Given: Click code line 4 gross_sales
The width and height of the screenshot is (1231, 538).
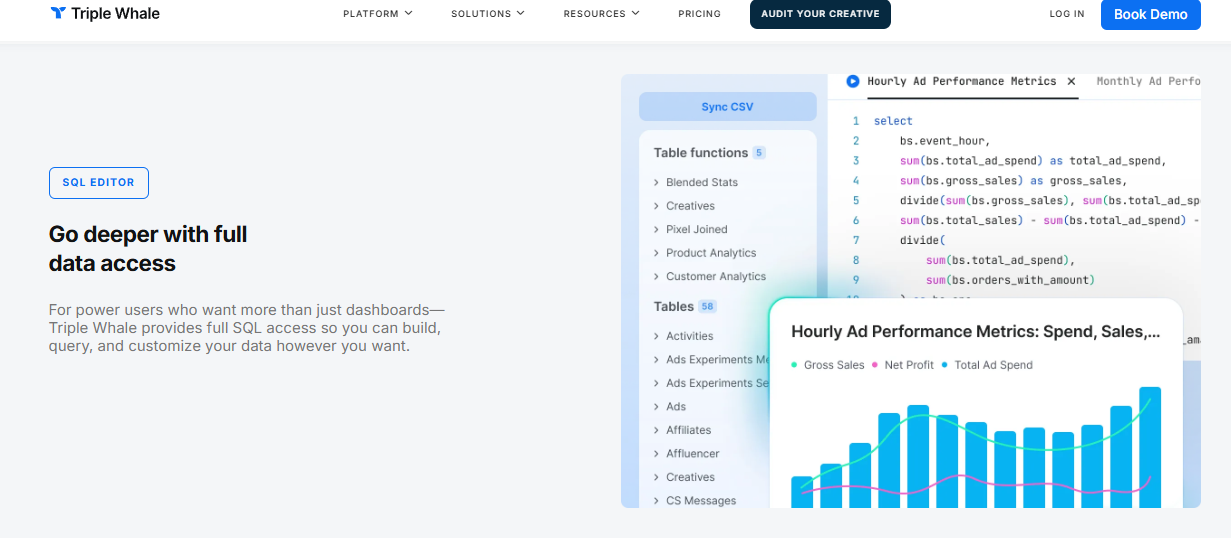Looking at the screenshot, I should 1014,180.
